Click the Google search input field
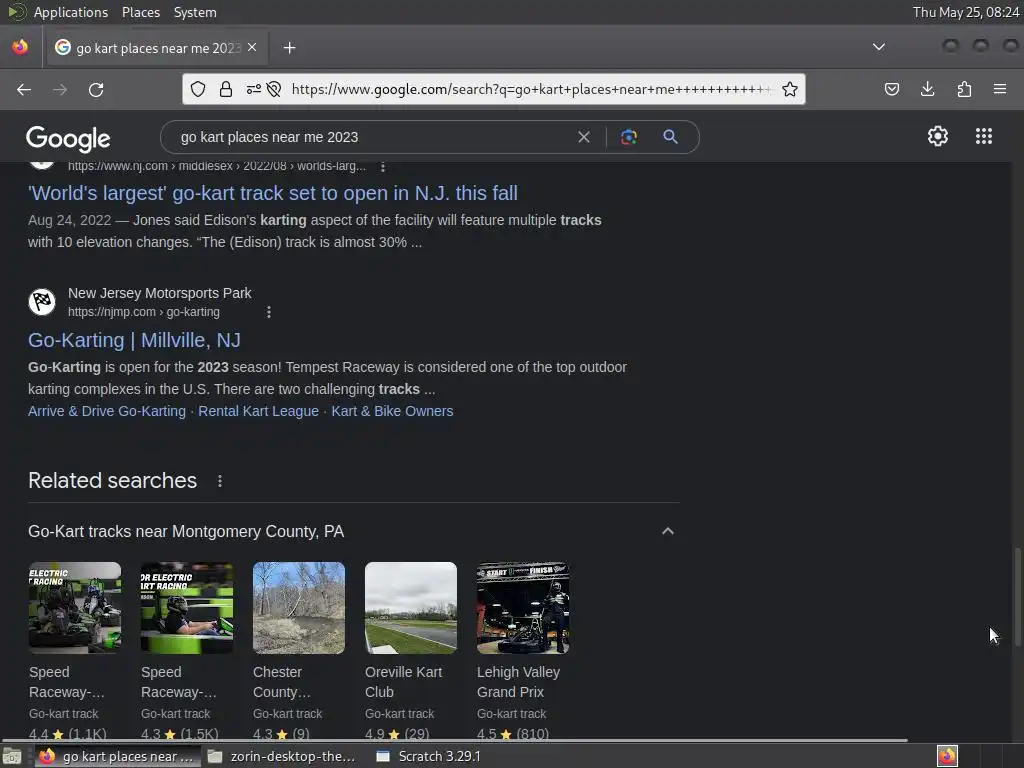 click(x=372, y=137)
